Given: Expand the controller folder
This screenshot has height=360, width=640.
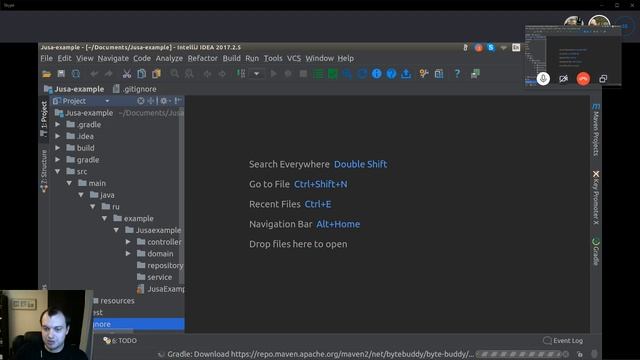Looking at the screenshot, I should [x=128, y=242].
